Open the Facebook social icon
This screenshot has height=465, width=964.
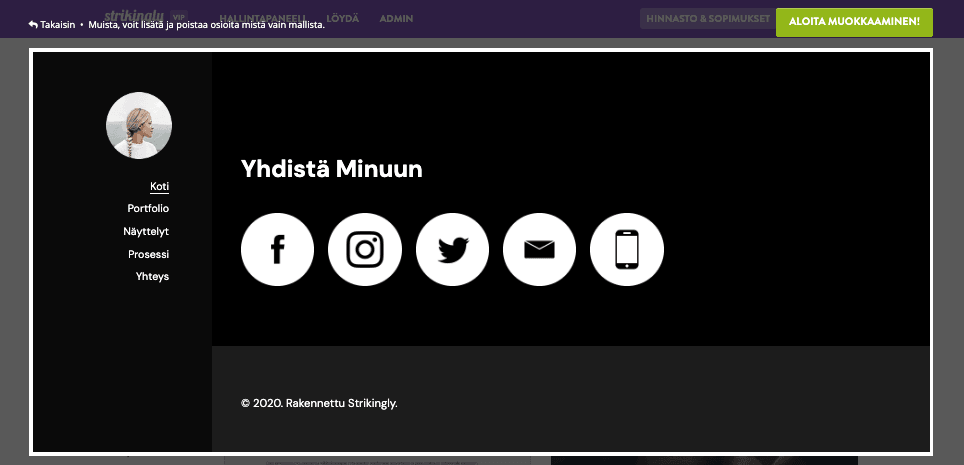click(x=277, y=250)
